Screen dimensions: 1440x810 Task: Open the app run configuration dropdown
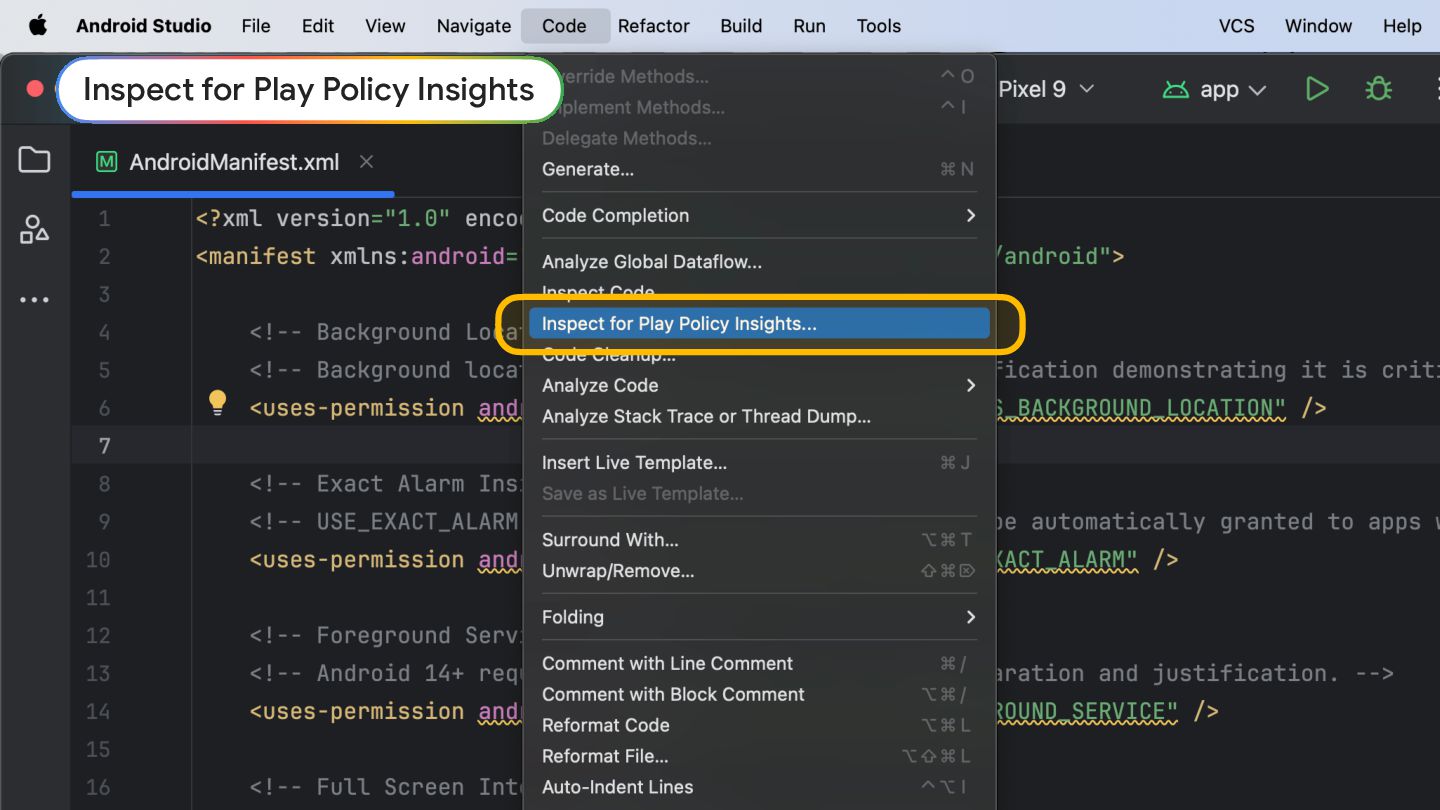(x=1231, y=89)
